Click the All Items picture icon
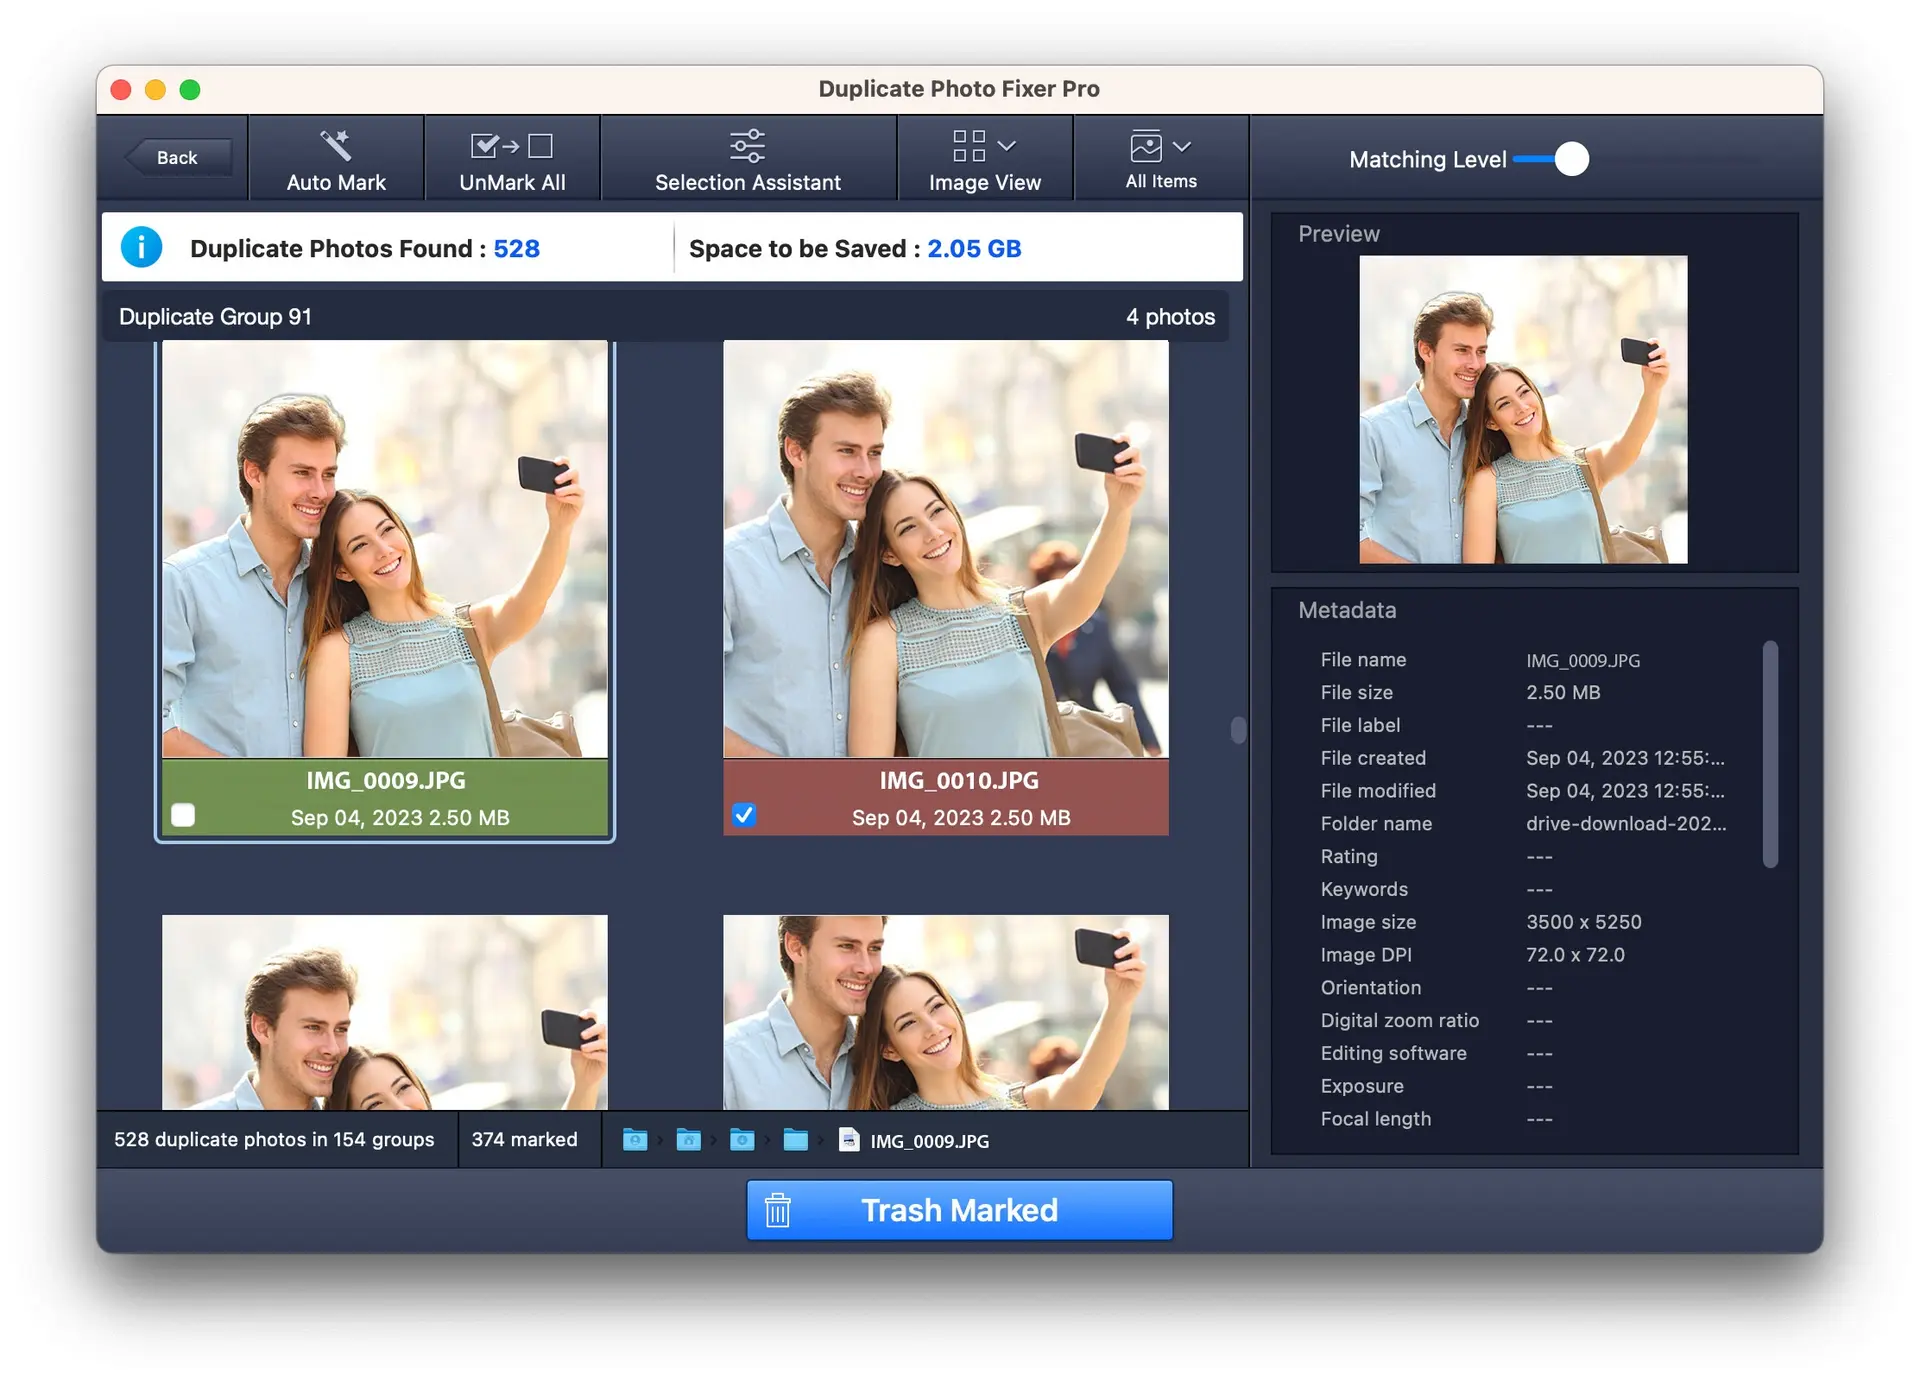This screenshot has height=1381, width=1920. click(1146, 146)
